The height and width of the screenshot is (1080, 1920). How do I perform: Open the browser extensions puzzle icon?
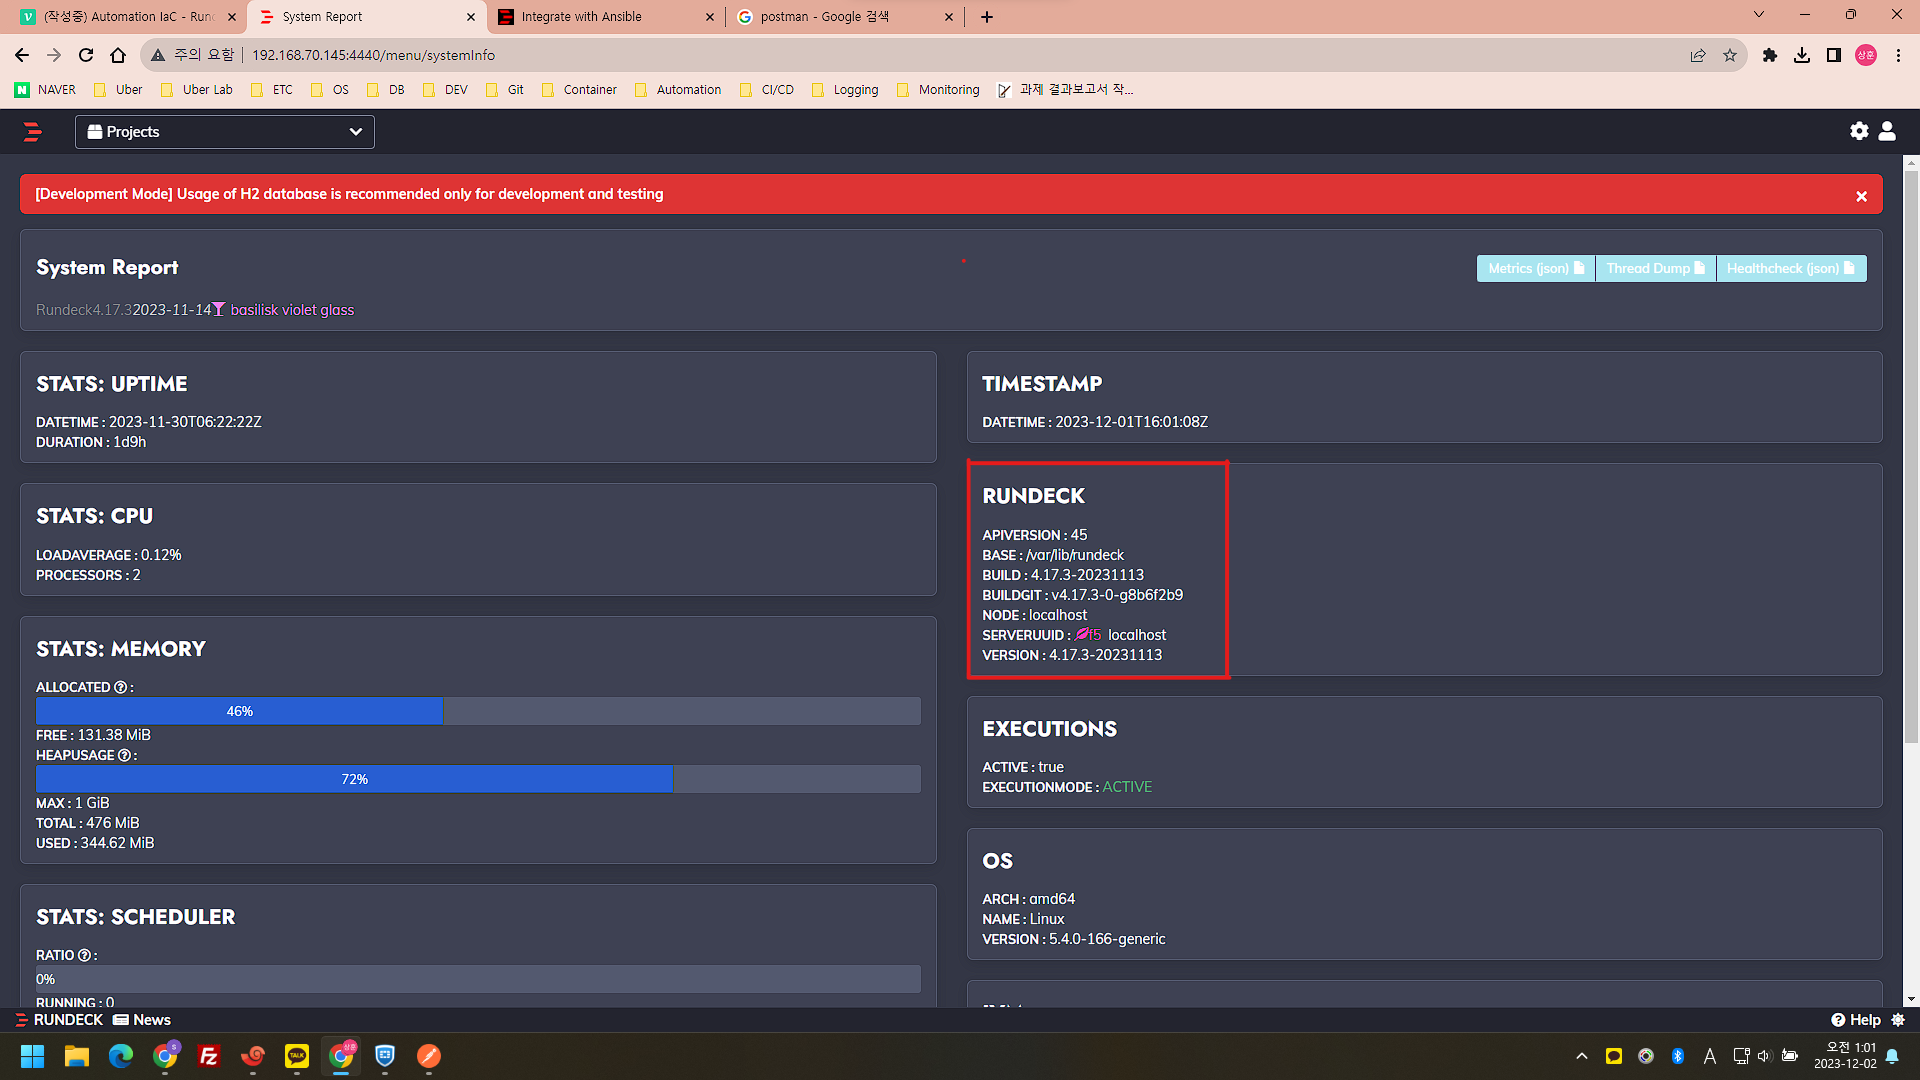pos(1770,55)
